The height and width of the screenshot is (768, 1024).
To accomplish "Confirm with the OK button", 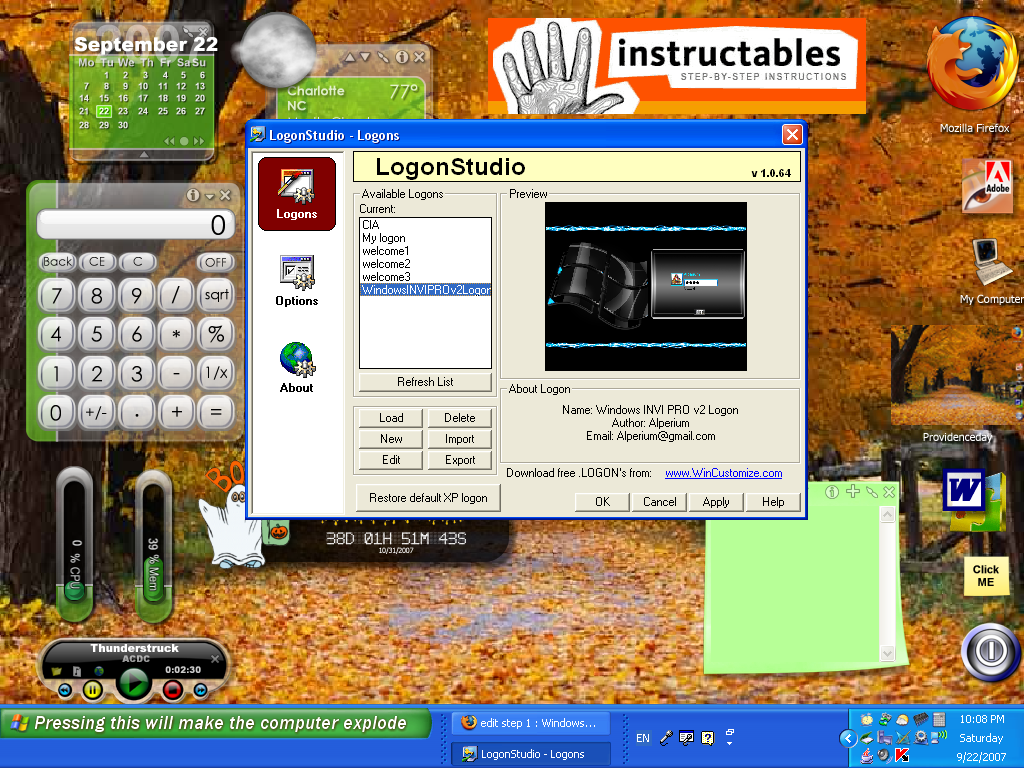I will click(x=602, y=502).
